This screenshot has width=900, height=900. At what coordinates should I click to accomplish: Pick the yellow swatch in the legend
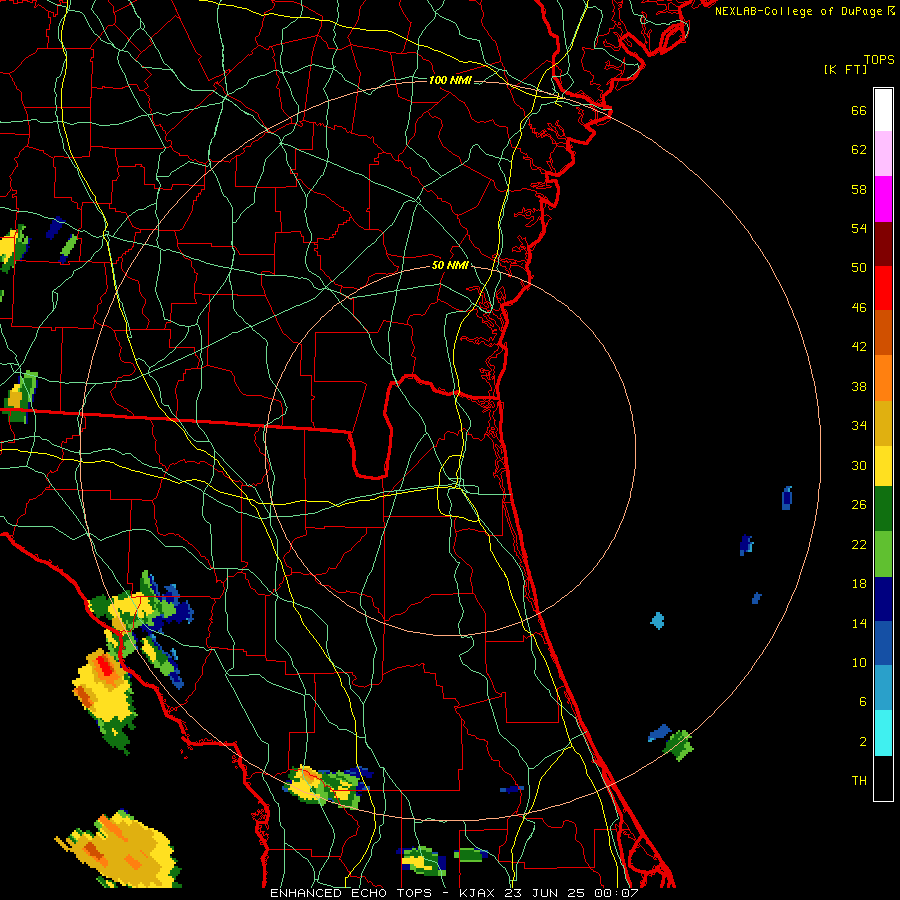pos(883,465)
